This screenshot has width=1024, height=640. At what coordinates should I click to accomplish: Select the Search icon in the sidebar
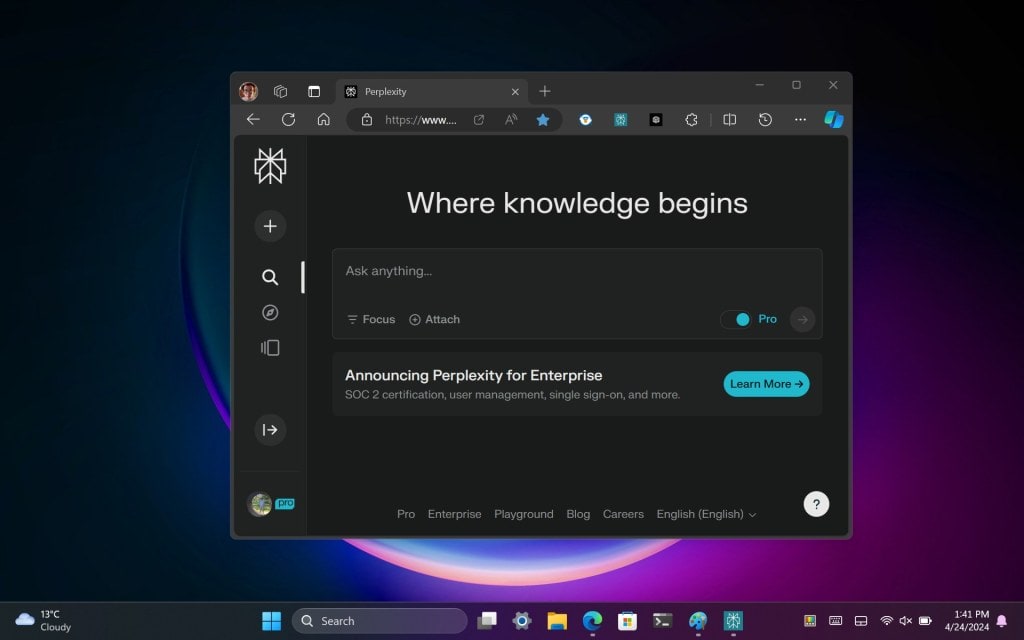pos(270,277)
